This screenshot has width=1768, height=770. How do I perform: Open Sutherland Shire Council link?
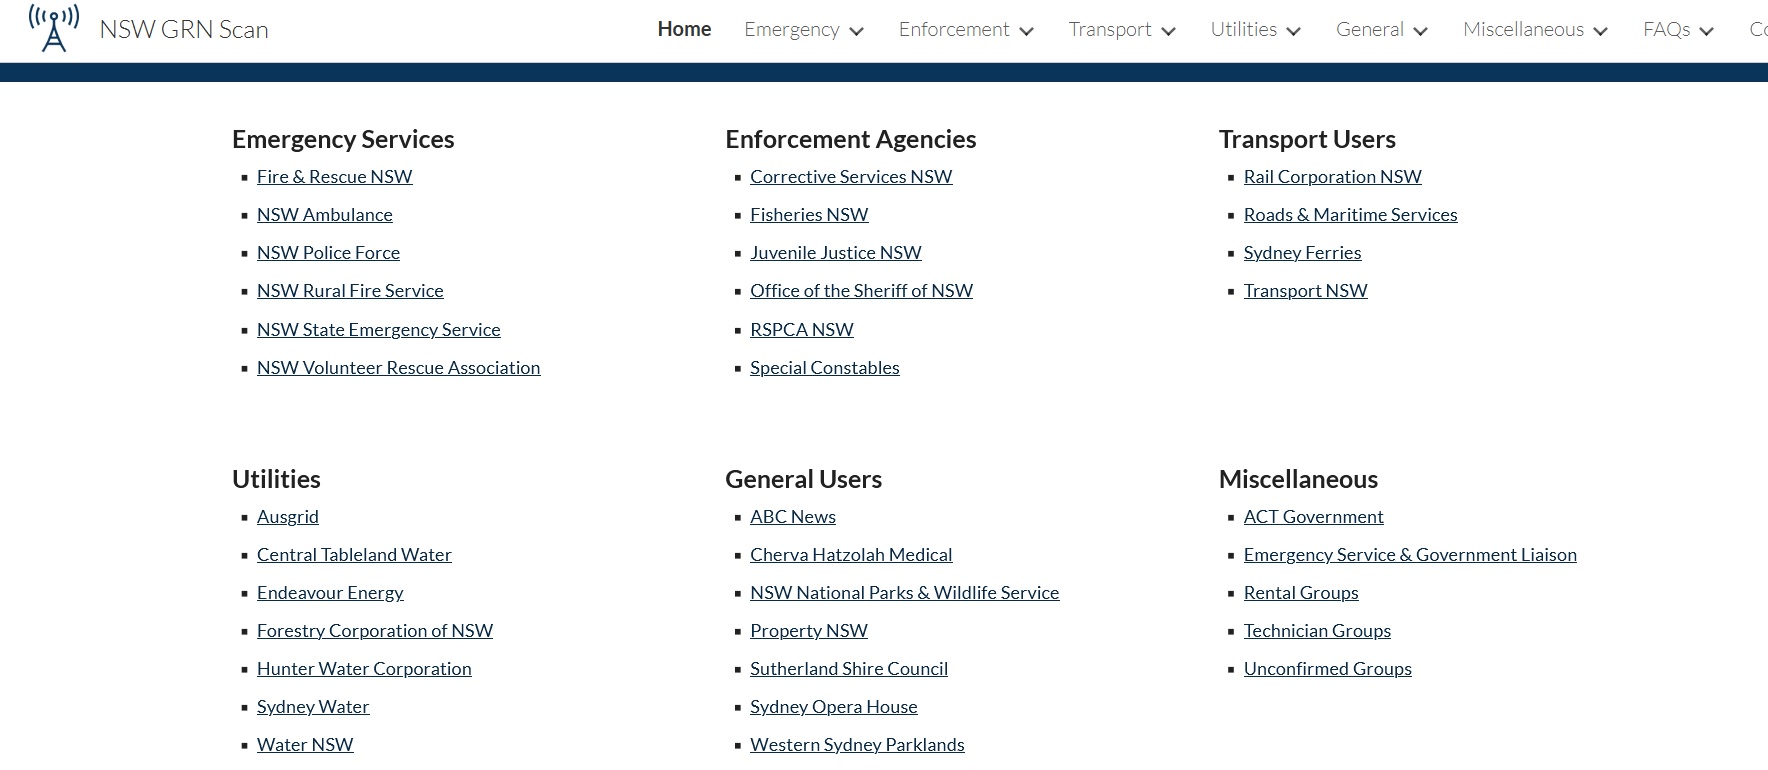[x=849, y=669]
